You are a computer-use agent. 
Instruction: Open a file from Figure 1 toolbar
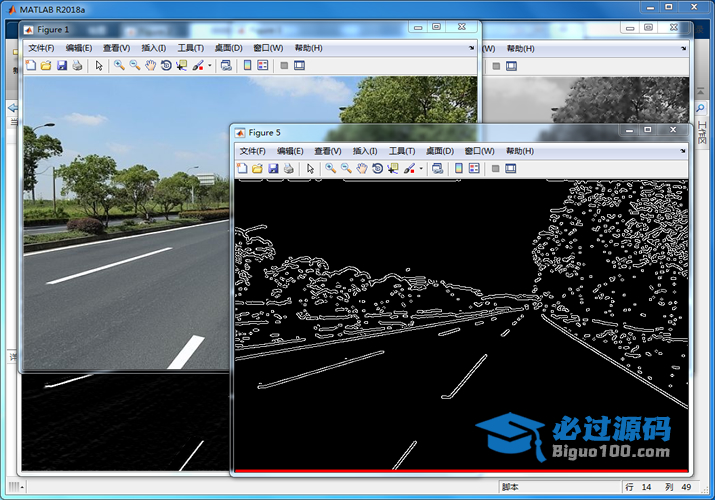46,66
